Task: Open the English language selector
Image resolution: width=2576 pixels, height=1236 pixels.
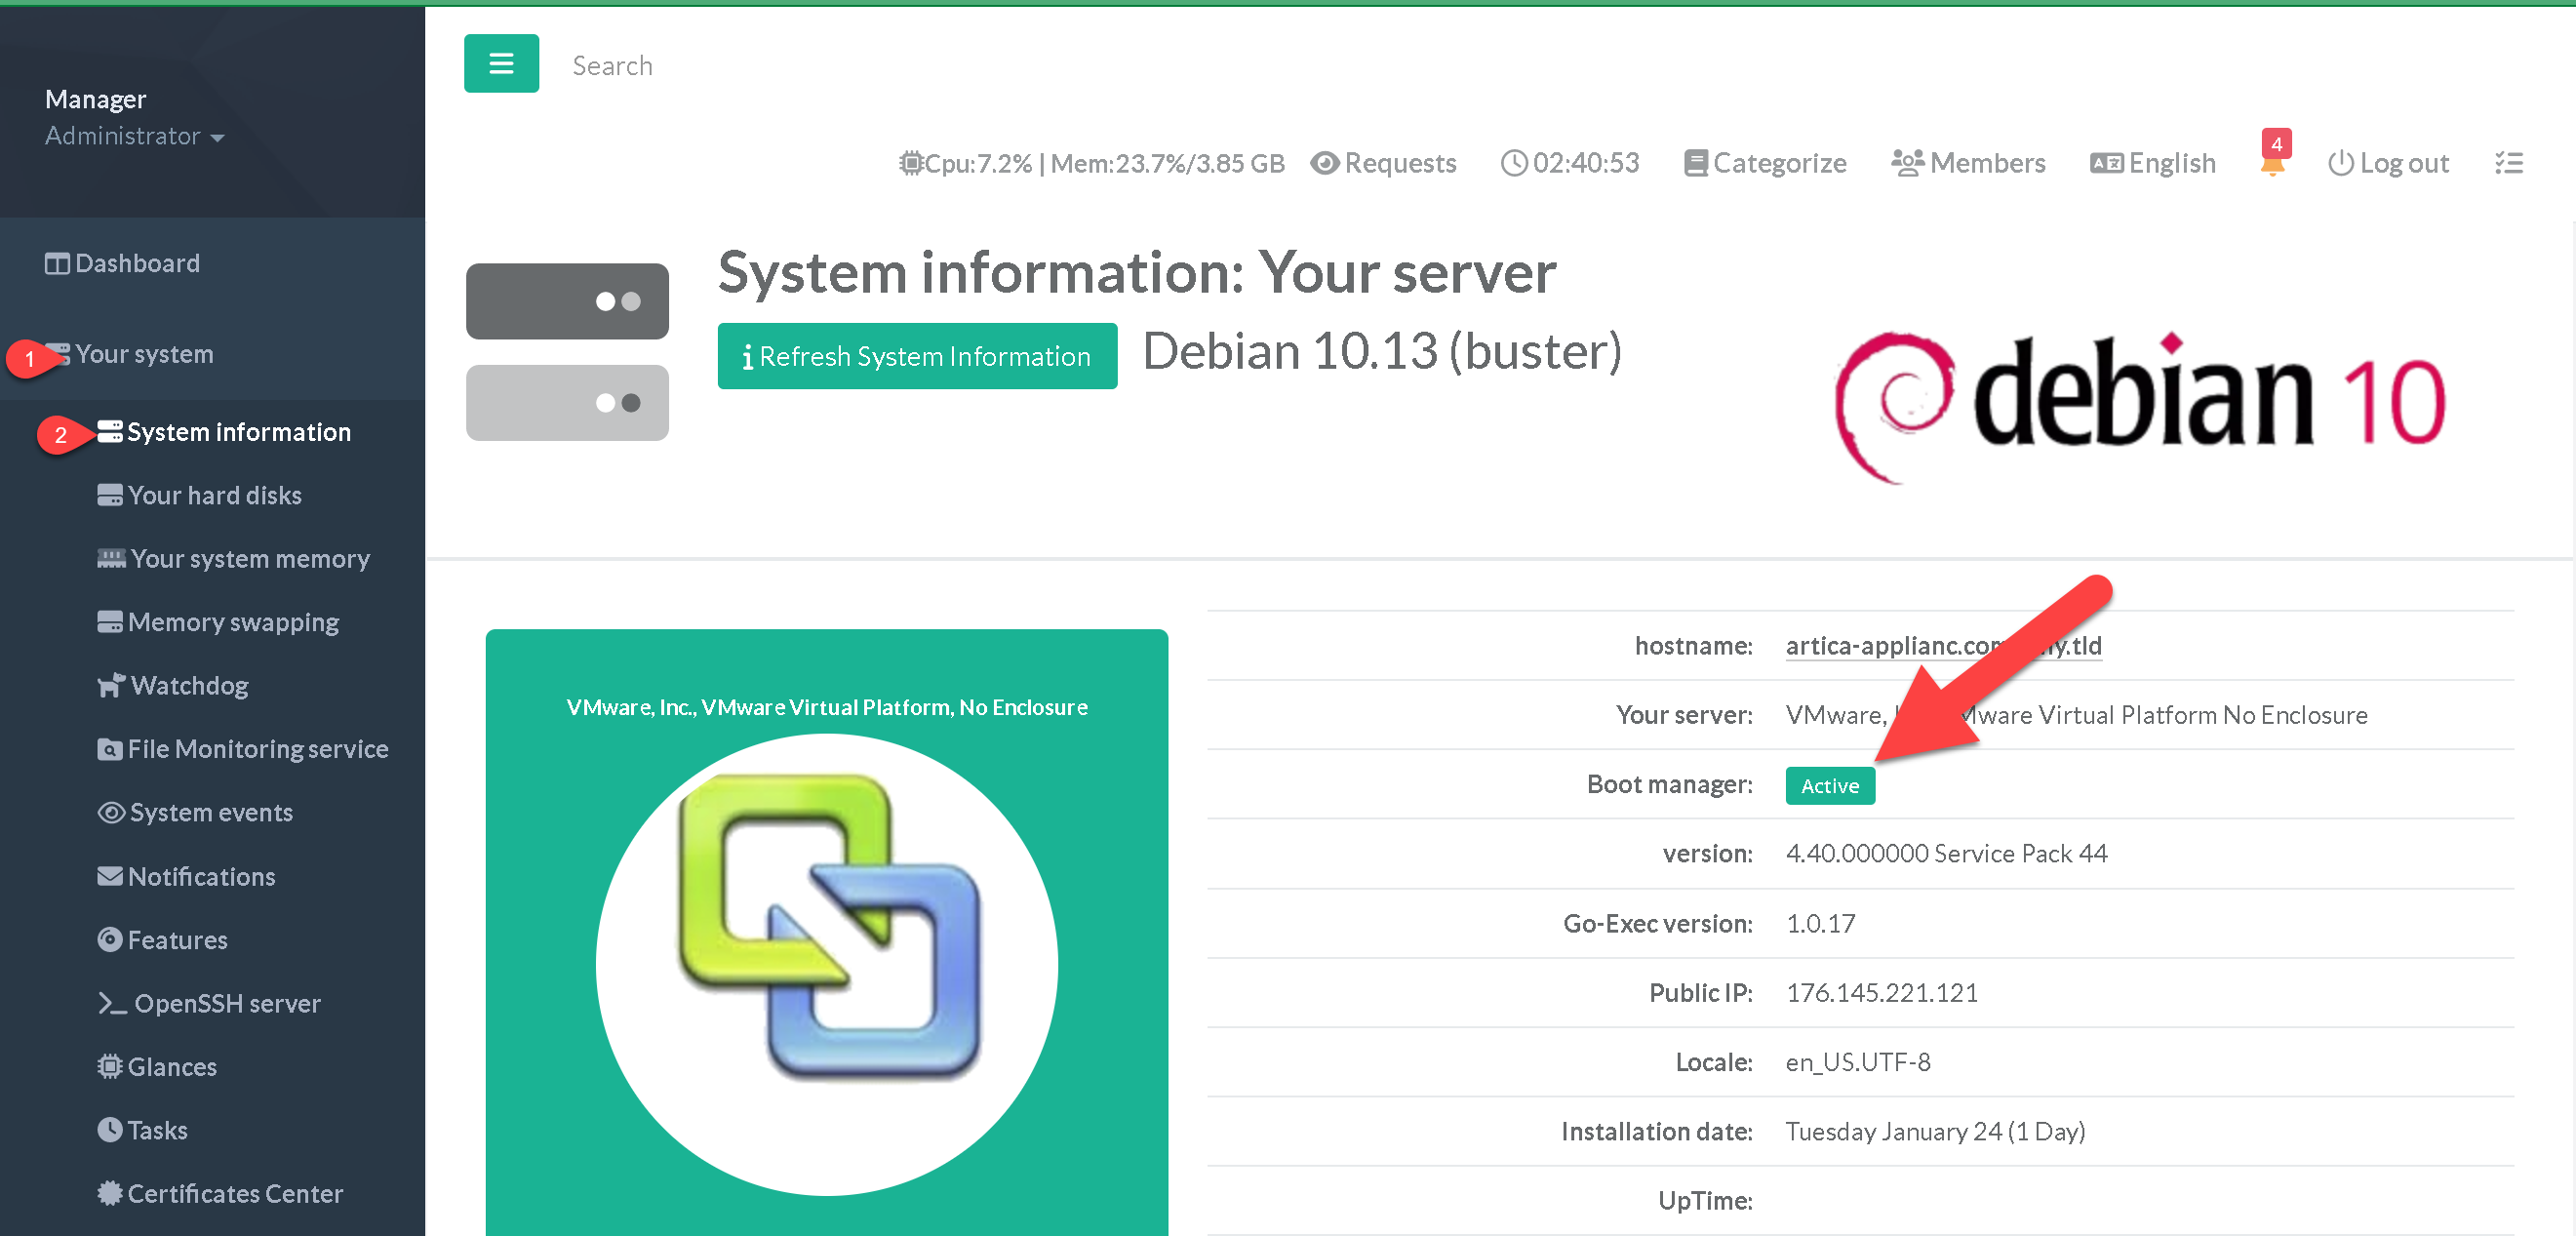Action: (x=2153, y=163)
